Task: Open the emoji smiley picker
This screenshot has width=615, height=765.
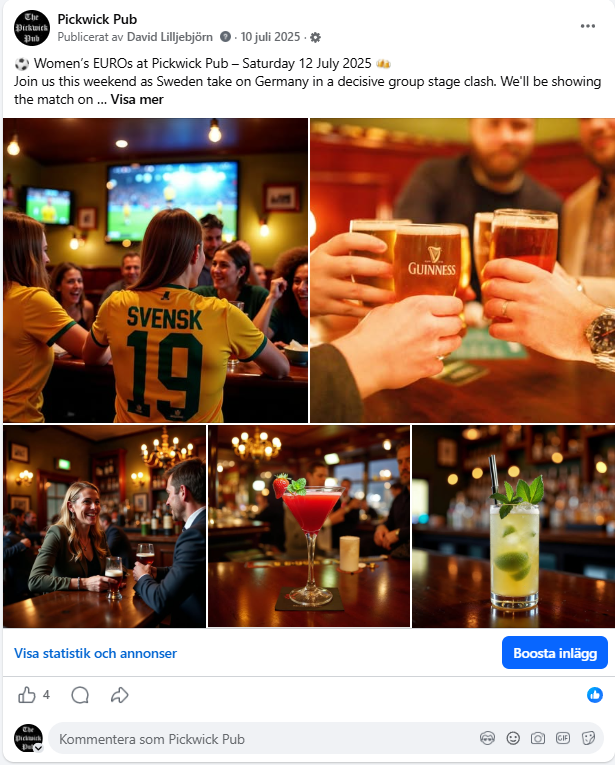Action: 513,738
